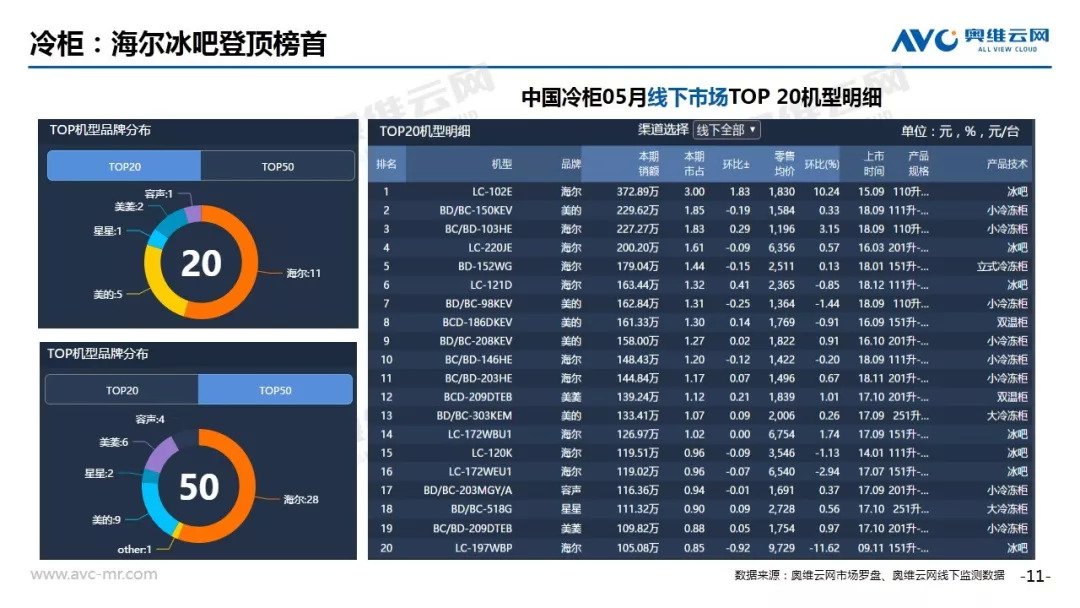Screen dimensions: 1080x608
Task: Sort by 本期销额 column header
Action: (648, 164)
